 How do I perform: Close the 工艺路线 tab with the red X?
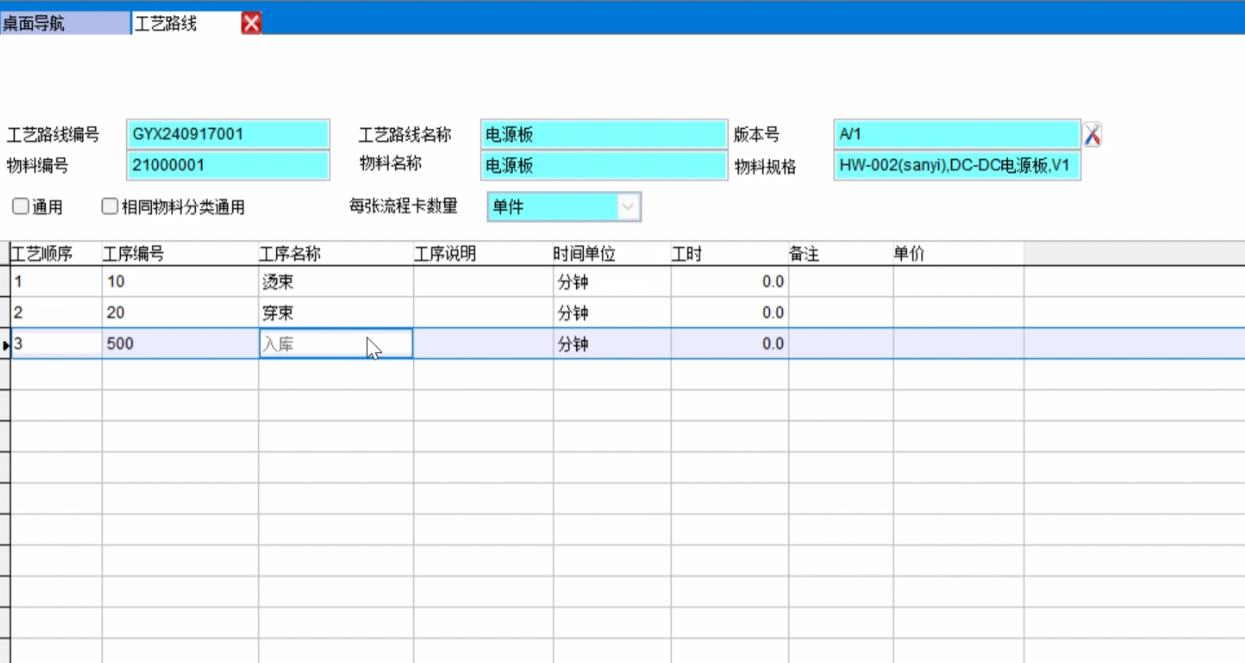point(251,24)
